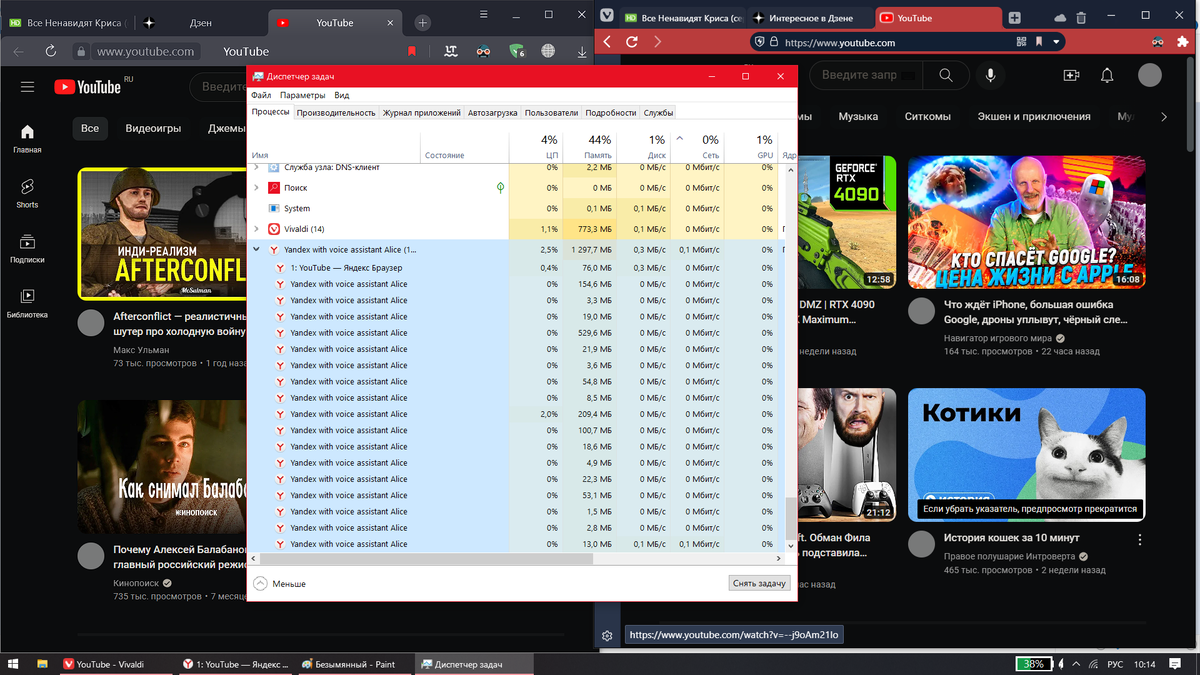Switch to Интересное в Дзене tab in Vivaldi
The width and height of the screenshot is (1200, 675).
point(811,17)
